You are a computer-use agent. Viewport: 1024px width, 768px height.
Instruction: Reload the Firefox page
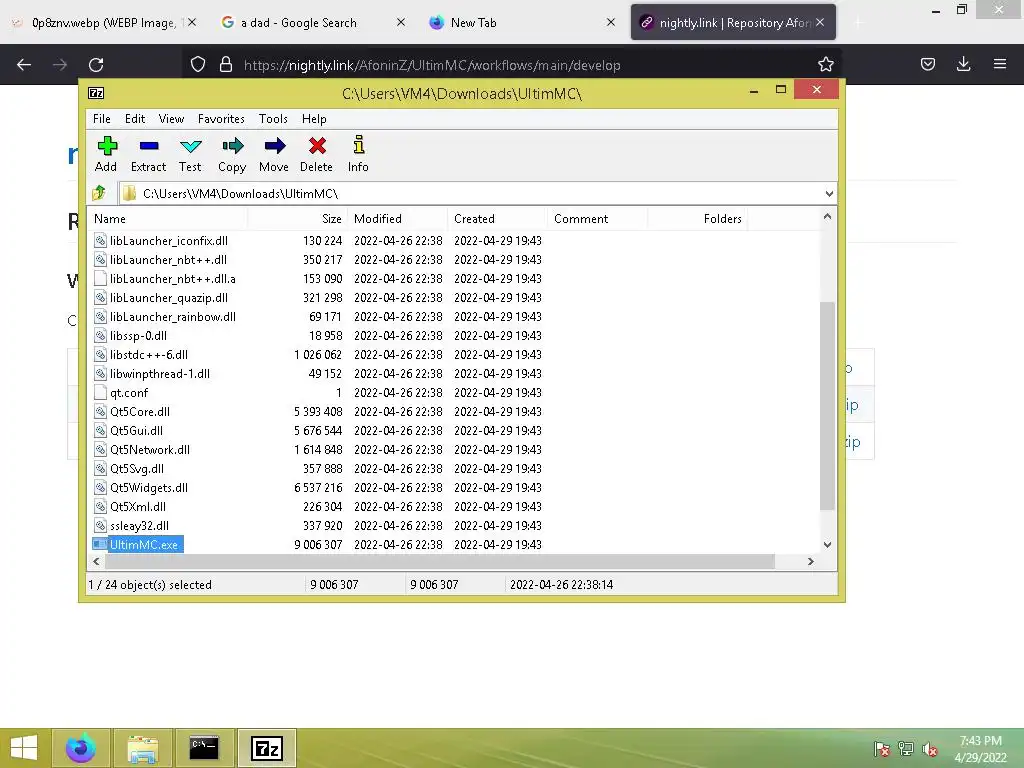[96, 65]
